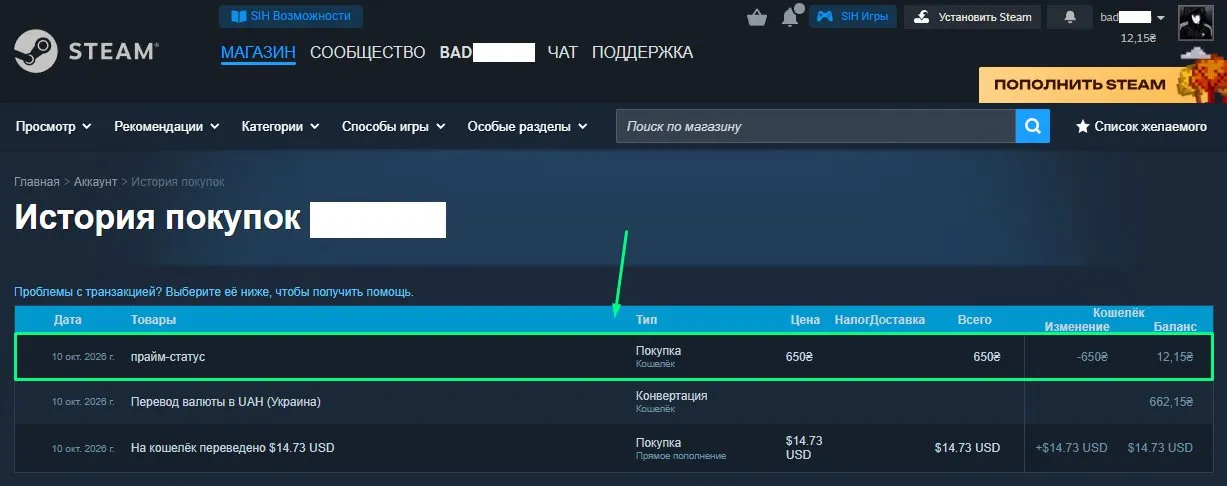Image resolution: width=1227 pixels, height=486 pixels.
Task: Click the store search field
Action: point(815,127)
